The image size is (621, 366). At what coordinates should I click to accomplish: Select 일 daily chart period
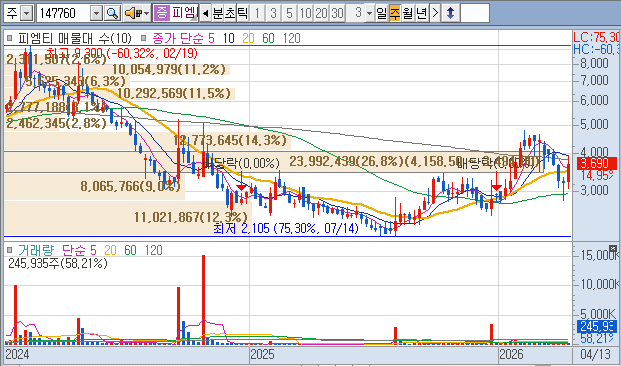point(382,13)
